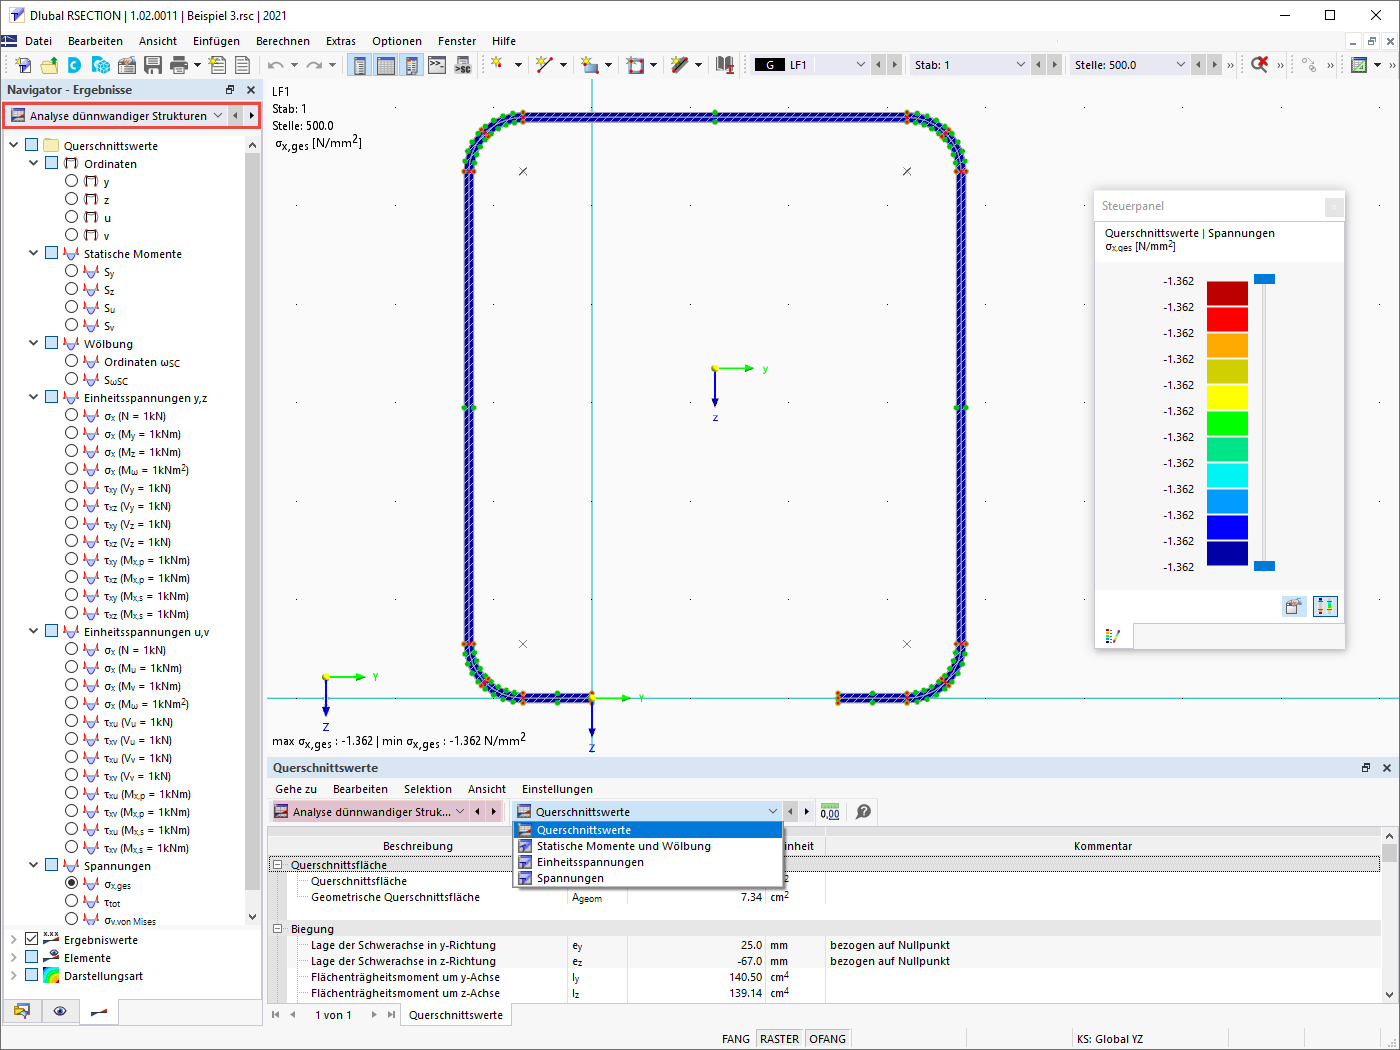Open the LF1 load case dropdown

(860, 65)
